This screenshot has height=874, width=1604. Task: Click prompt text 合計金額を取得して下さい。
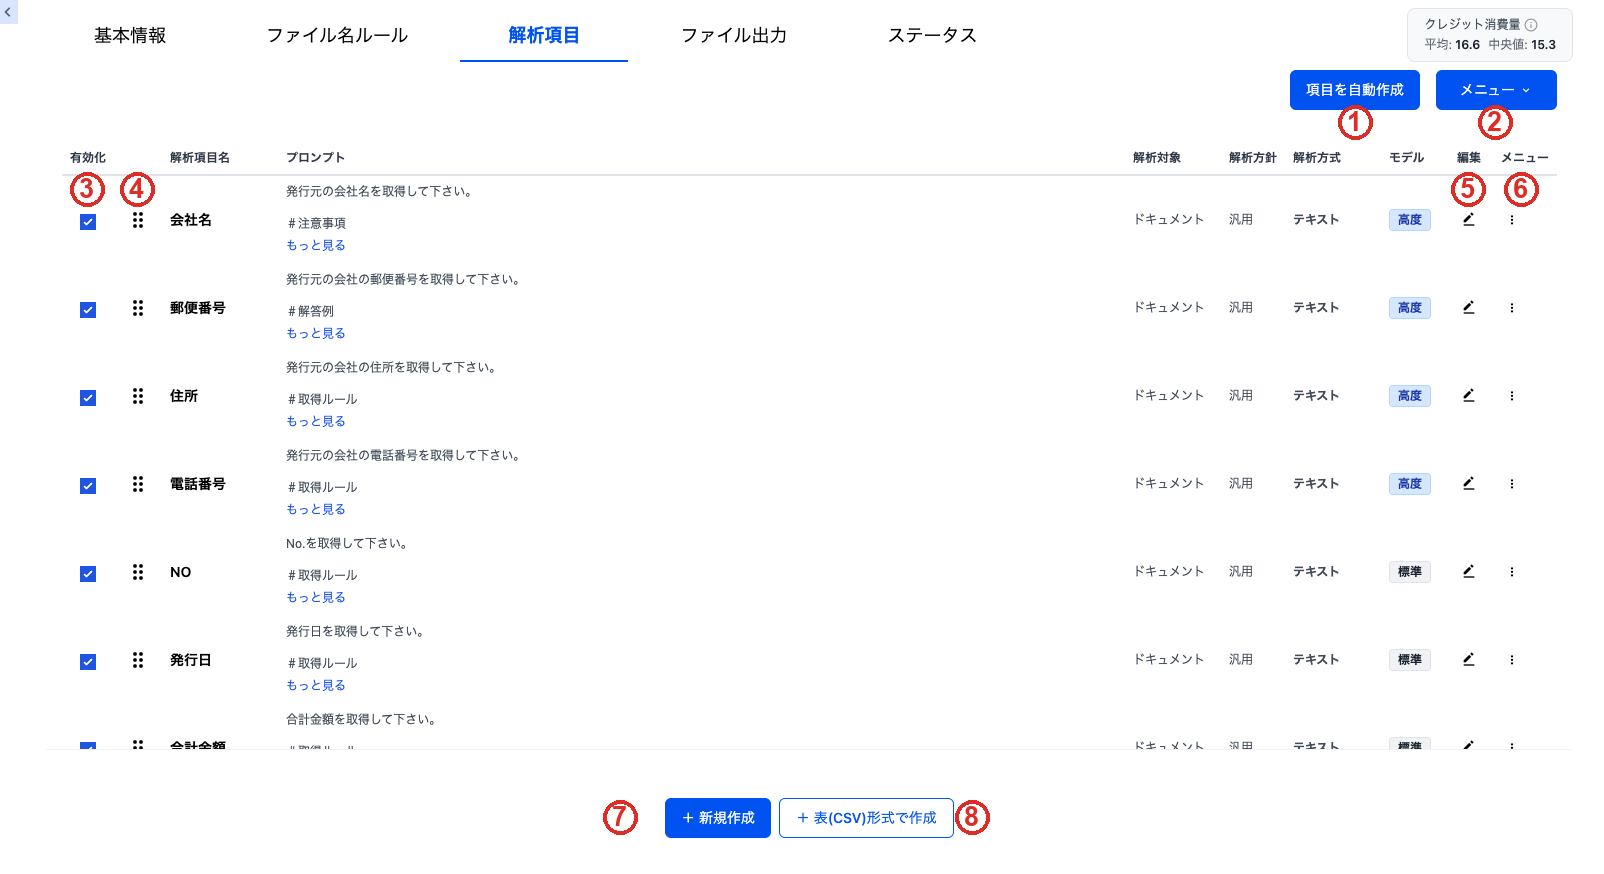pyautogui.click(x=361, y=719)
